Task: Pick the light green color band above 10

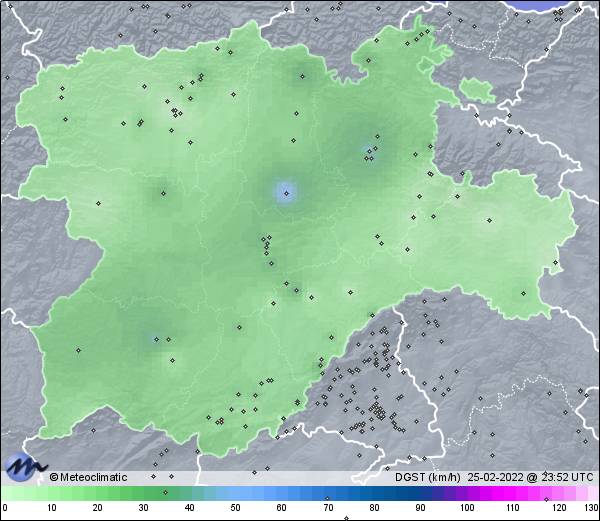Action: (x=52, y=493)
